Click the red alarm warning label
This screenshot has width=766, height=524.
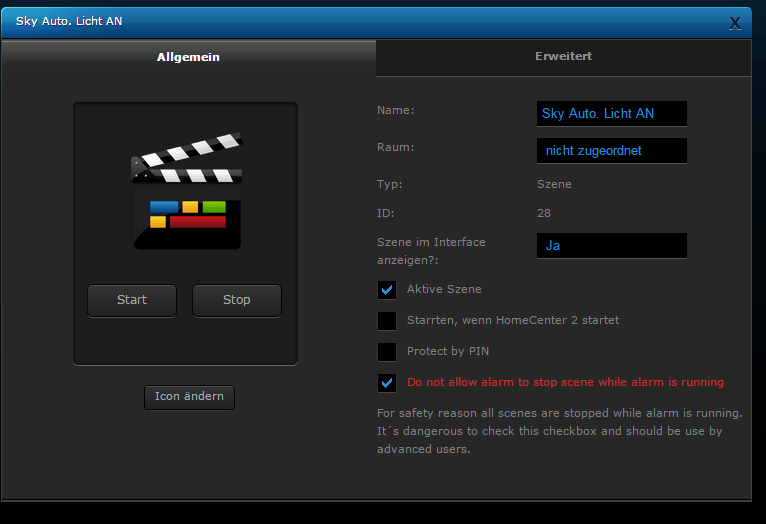pos(565,383)
